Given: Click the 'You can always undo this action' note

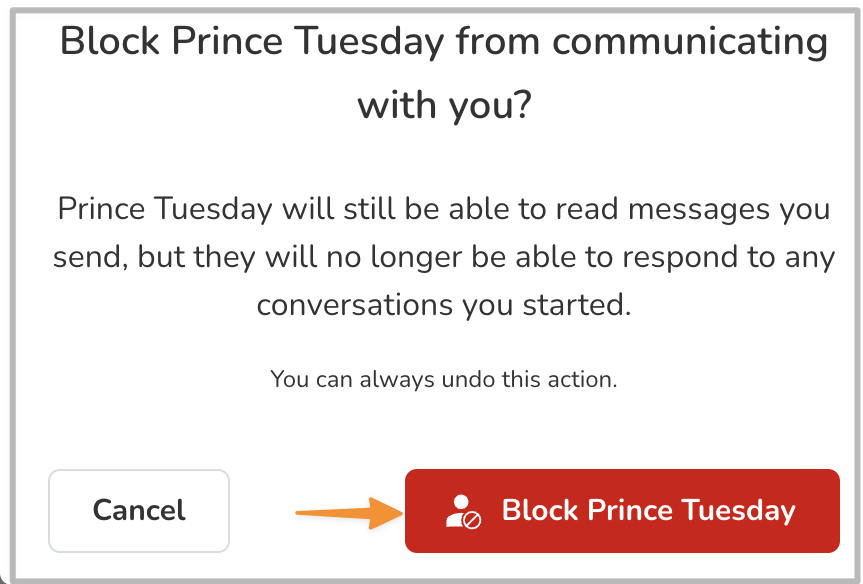Looking at the screenshot, I should [x=443, y=379].
